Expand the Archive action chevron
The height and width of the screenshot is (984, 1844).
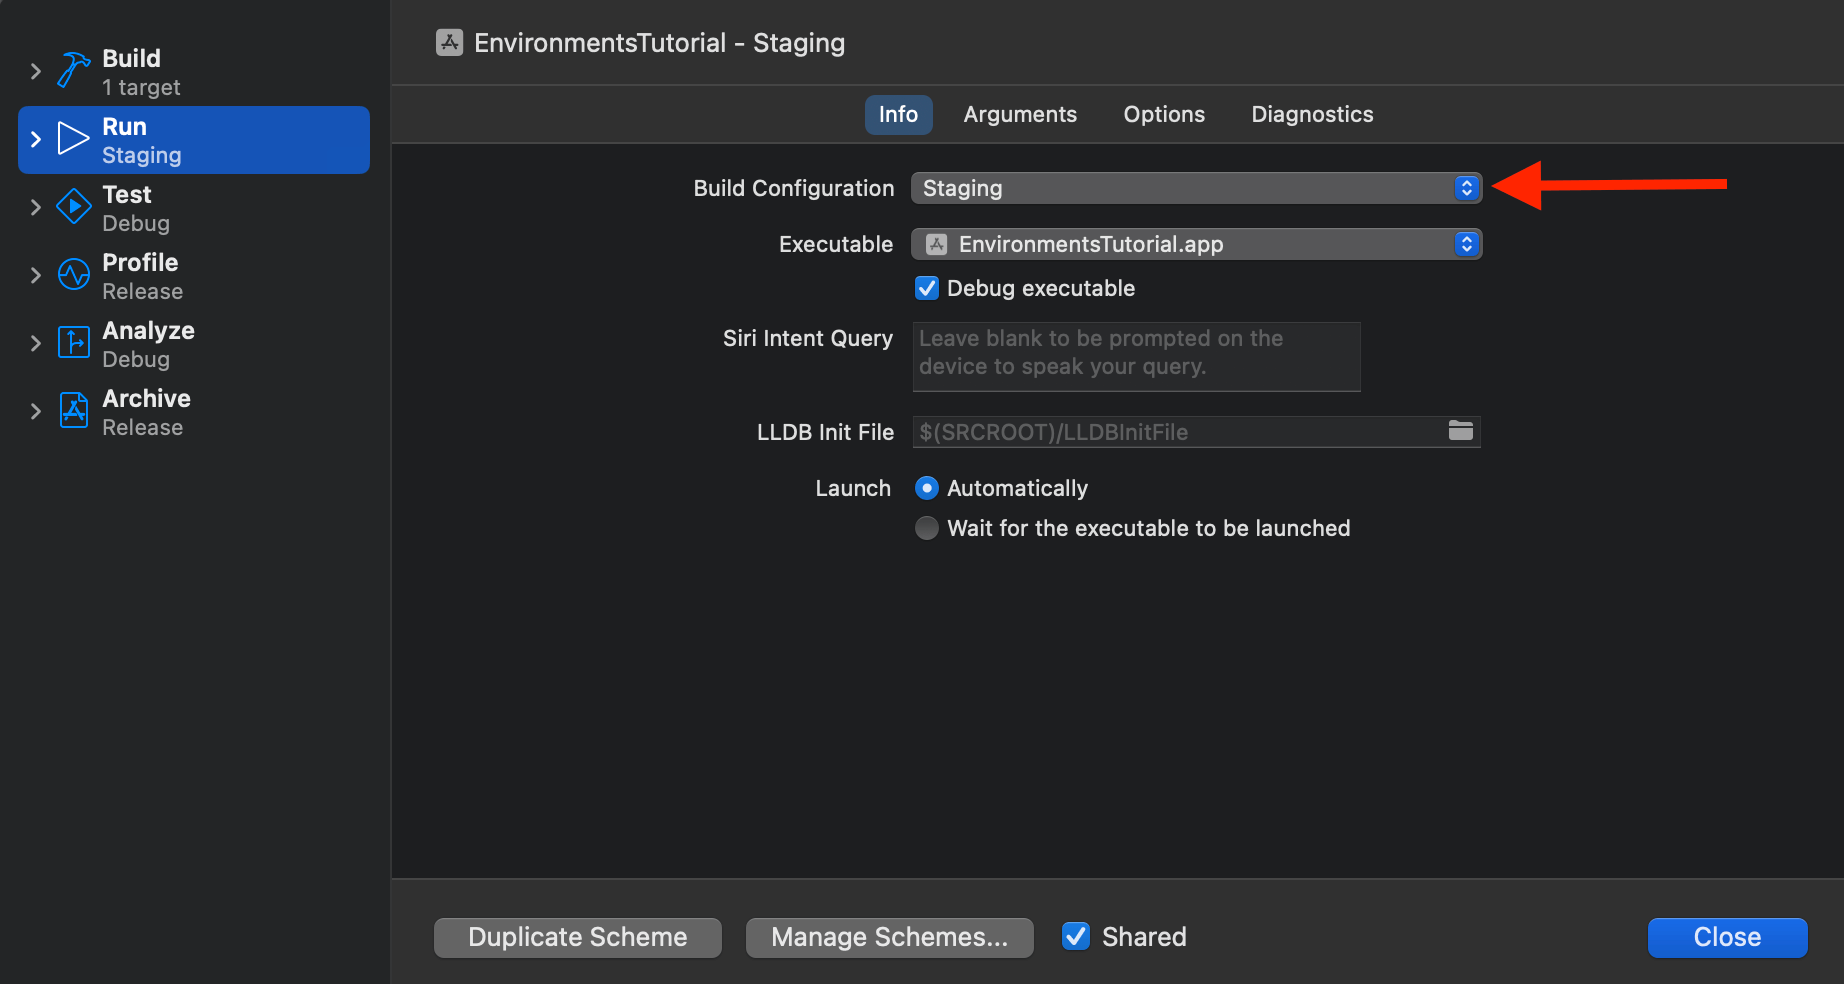35,411
